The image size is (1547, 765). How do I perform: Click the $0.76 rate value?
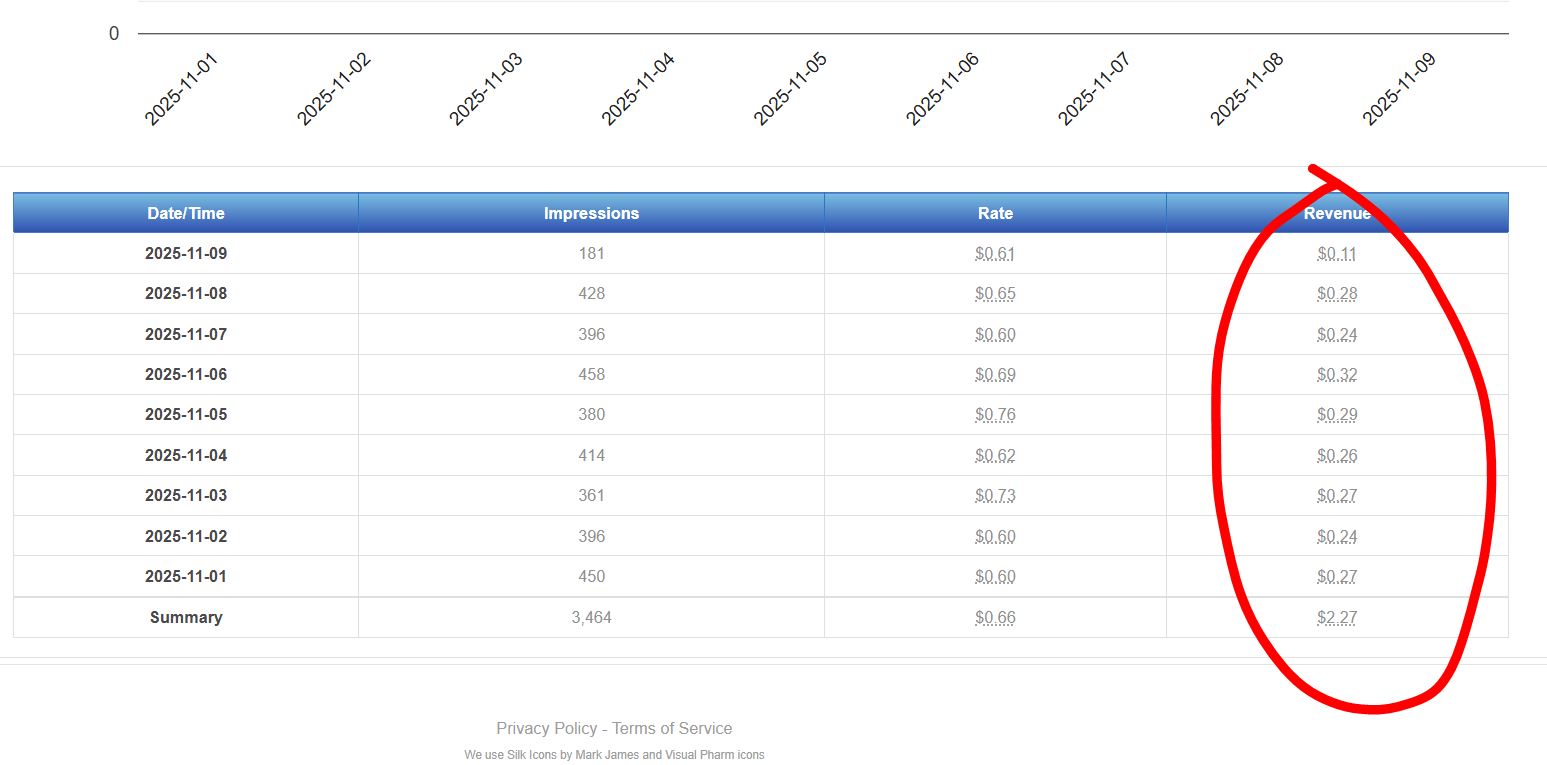point(995,415)
